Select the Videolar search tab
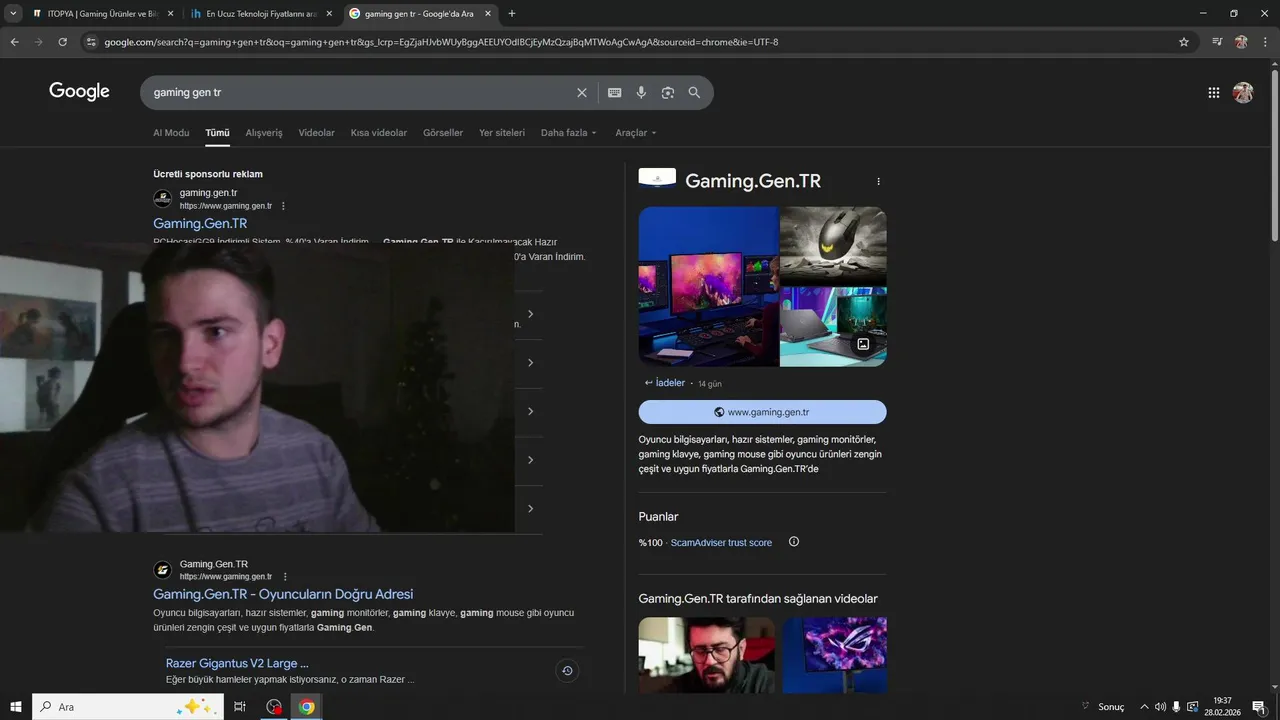 point(317,133)
